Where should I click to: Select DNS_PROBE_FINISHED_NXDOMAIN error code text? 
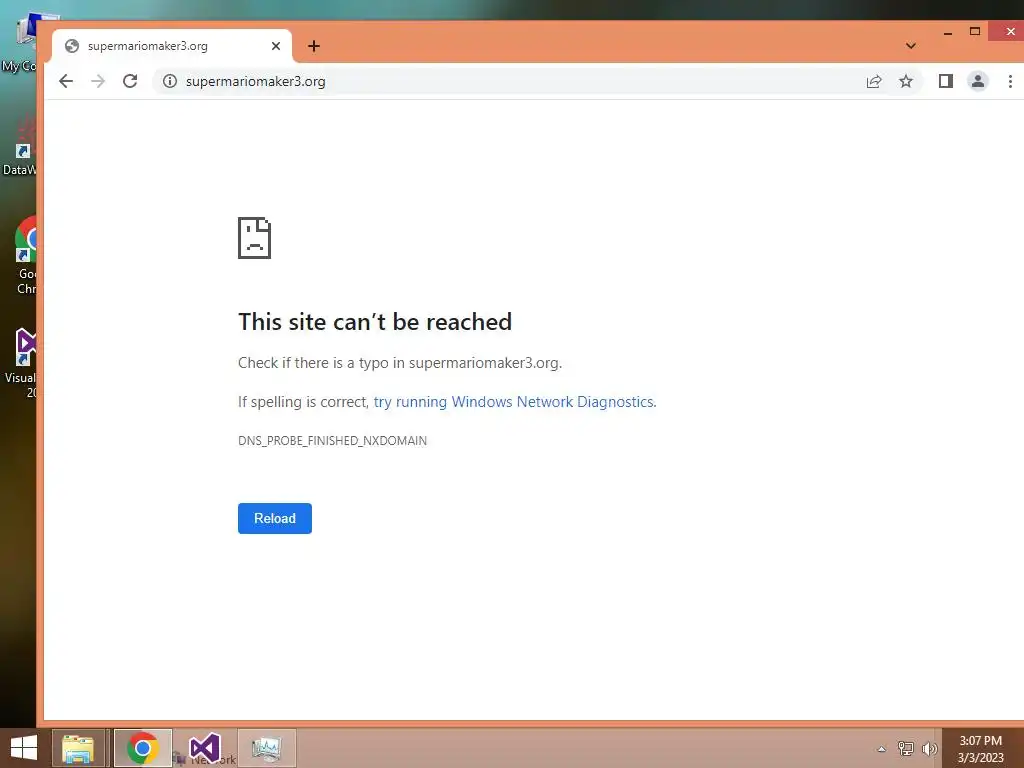point(332,441)
